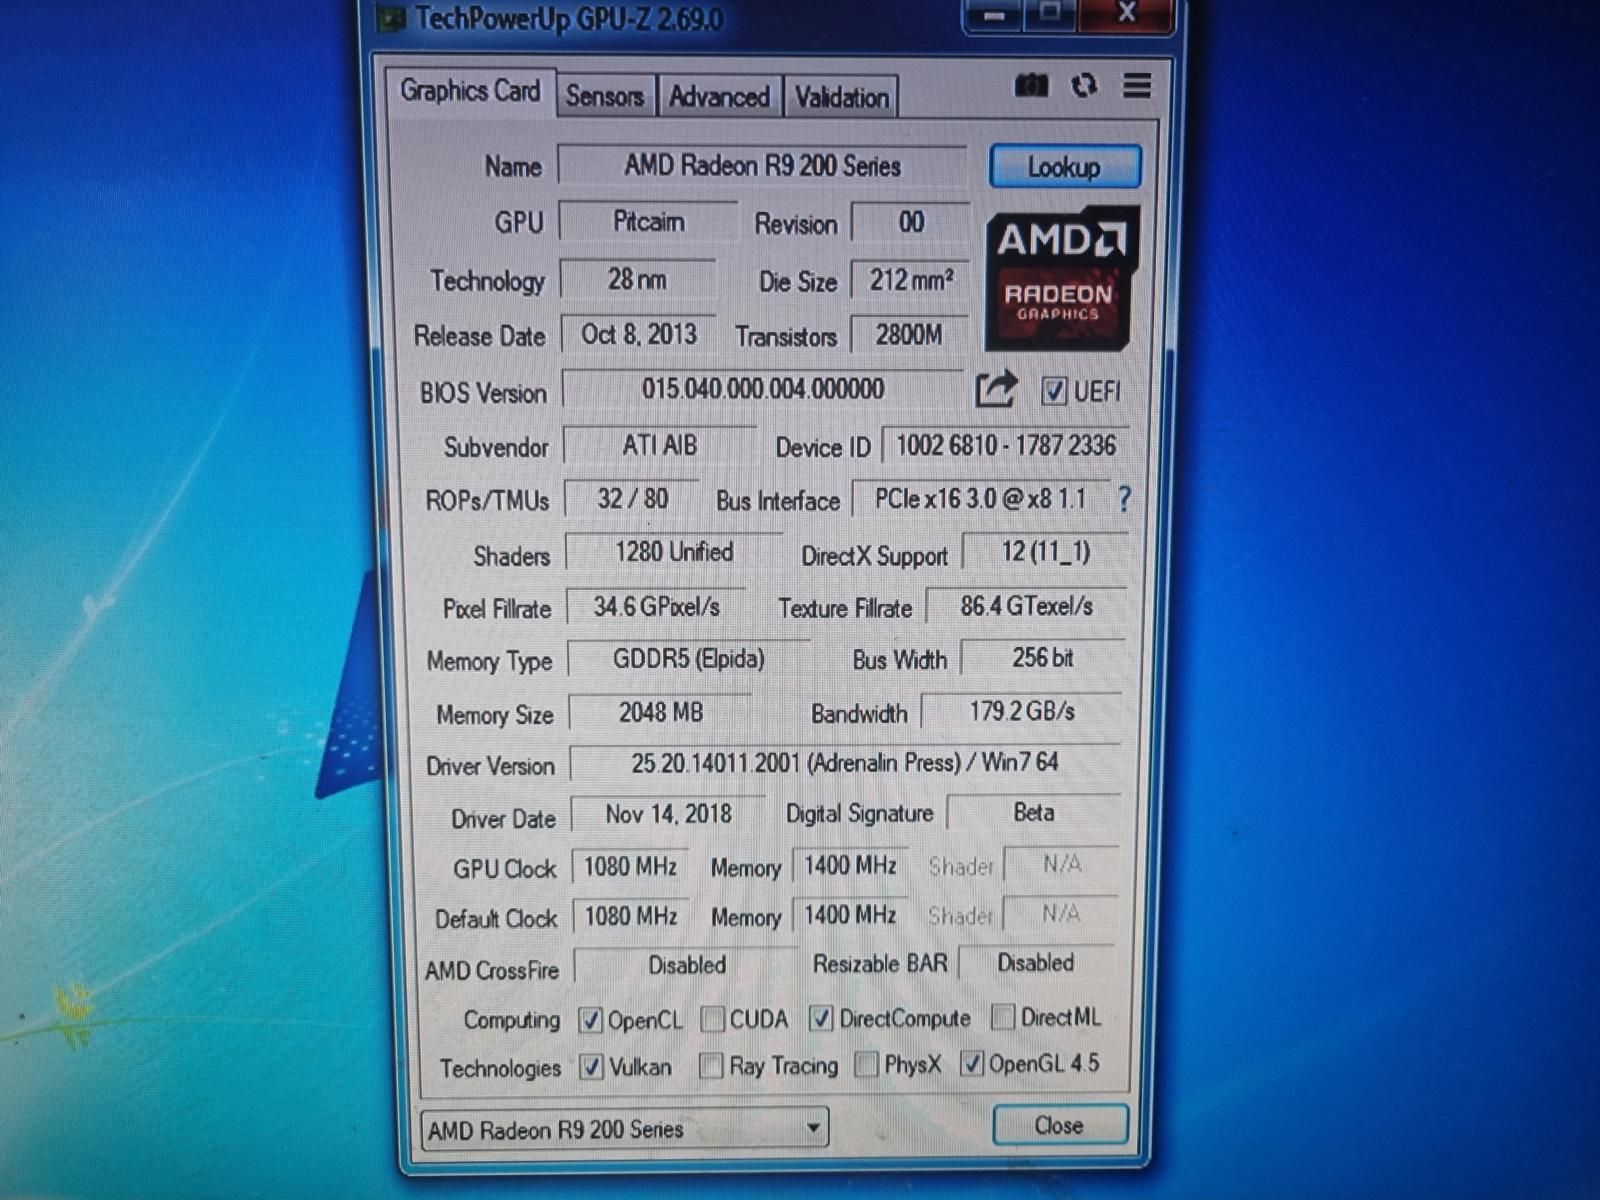The image size is (1600, 1200).
Task: Toggle the DirectCompute checkbox
Action: click(x=821, y=1018)
